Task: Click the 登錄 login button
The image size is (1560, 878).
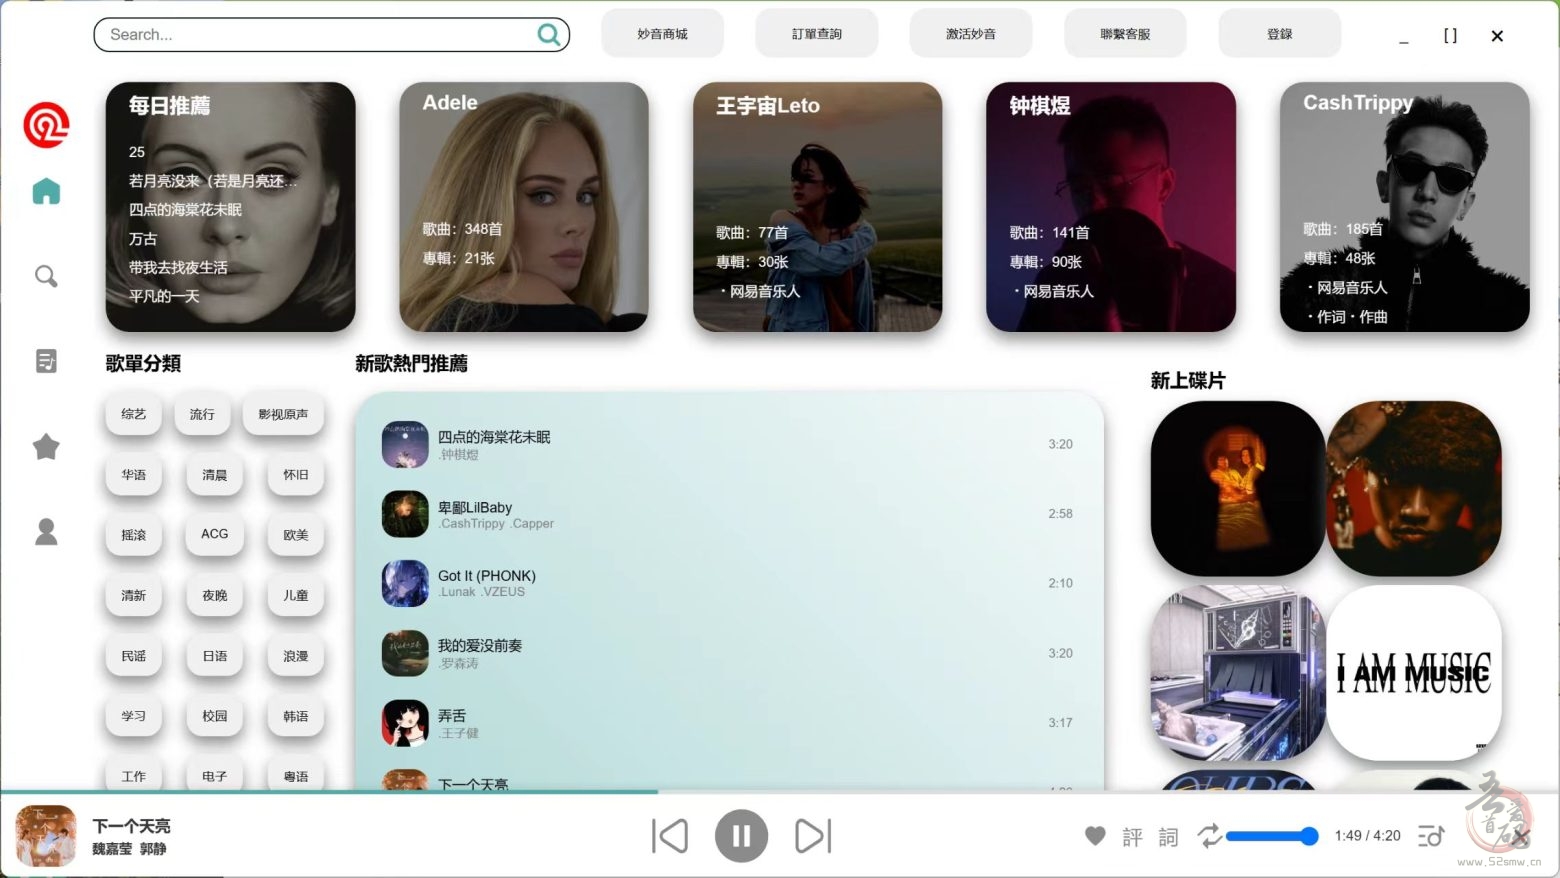Action: click(1279, 34)
